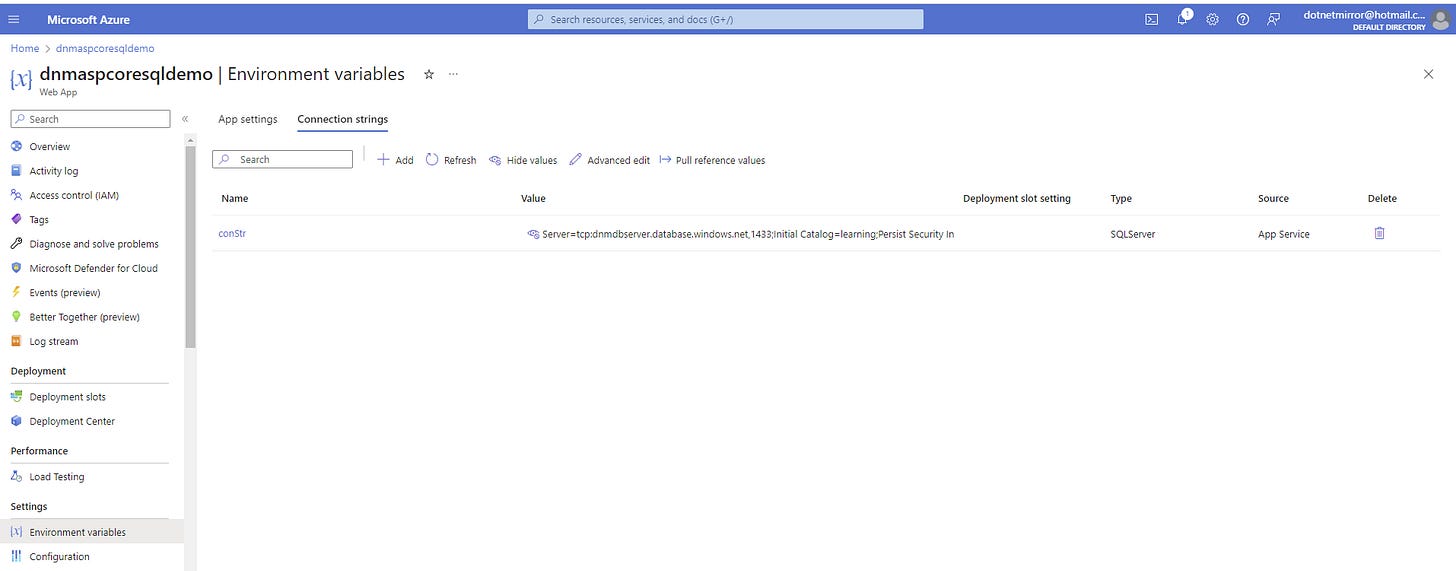The image size is (1456, 571).
Task: Click the sidebar Search box
Action: point(91,119)
